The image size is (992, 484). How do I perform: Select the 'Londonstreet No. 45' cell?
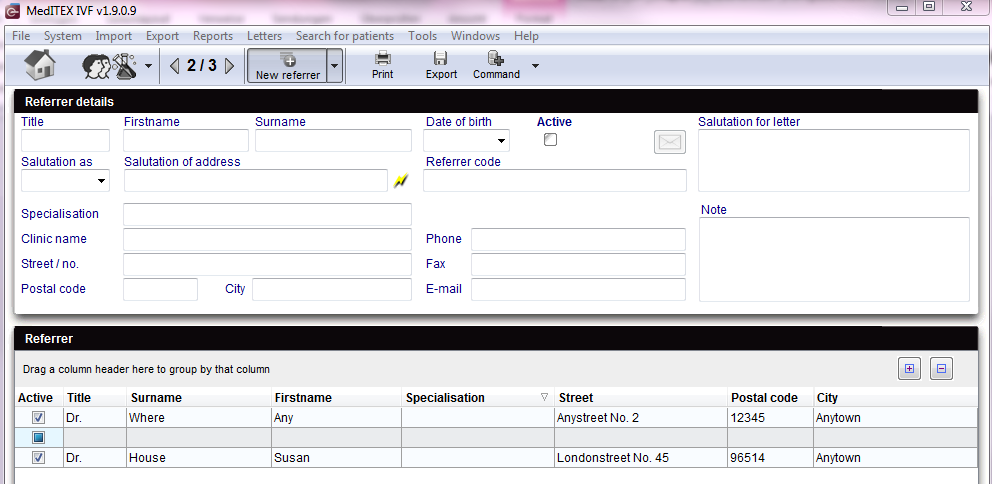[x=641, y=457]
